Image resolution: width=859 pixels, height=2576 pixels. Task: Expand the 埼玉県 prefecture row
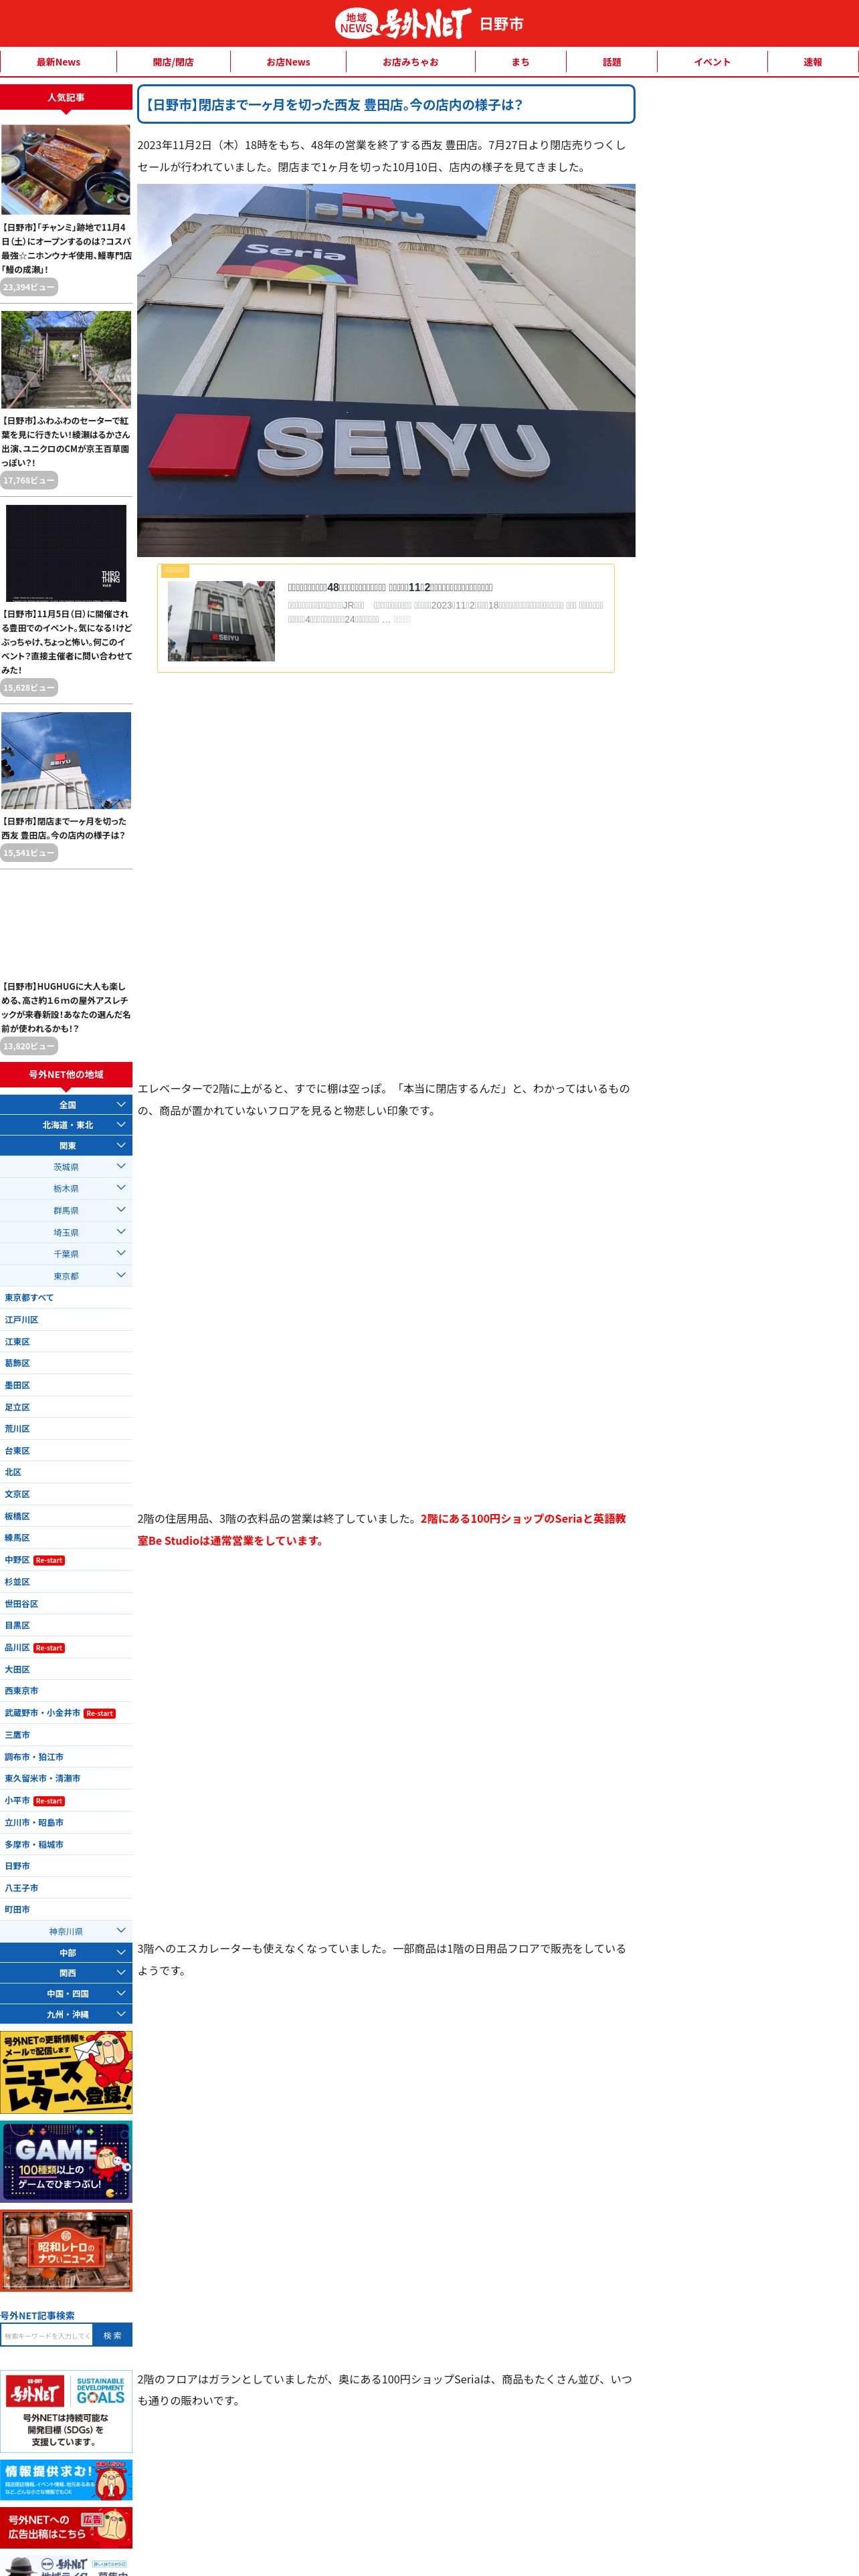click(x=66, y=1232)
